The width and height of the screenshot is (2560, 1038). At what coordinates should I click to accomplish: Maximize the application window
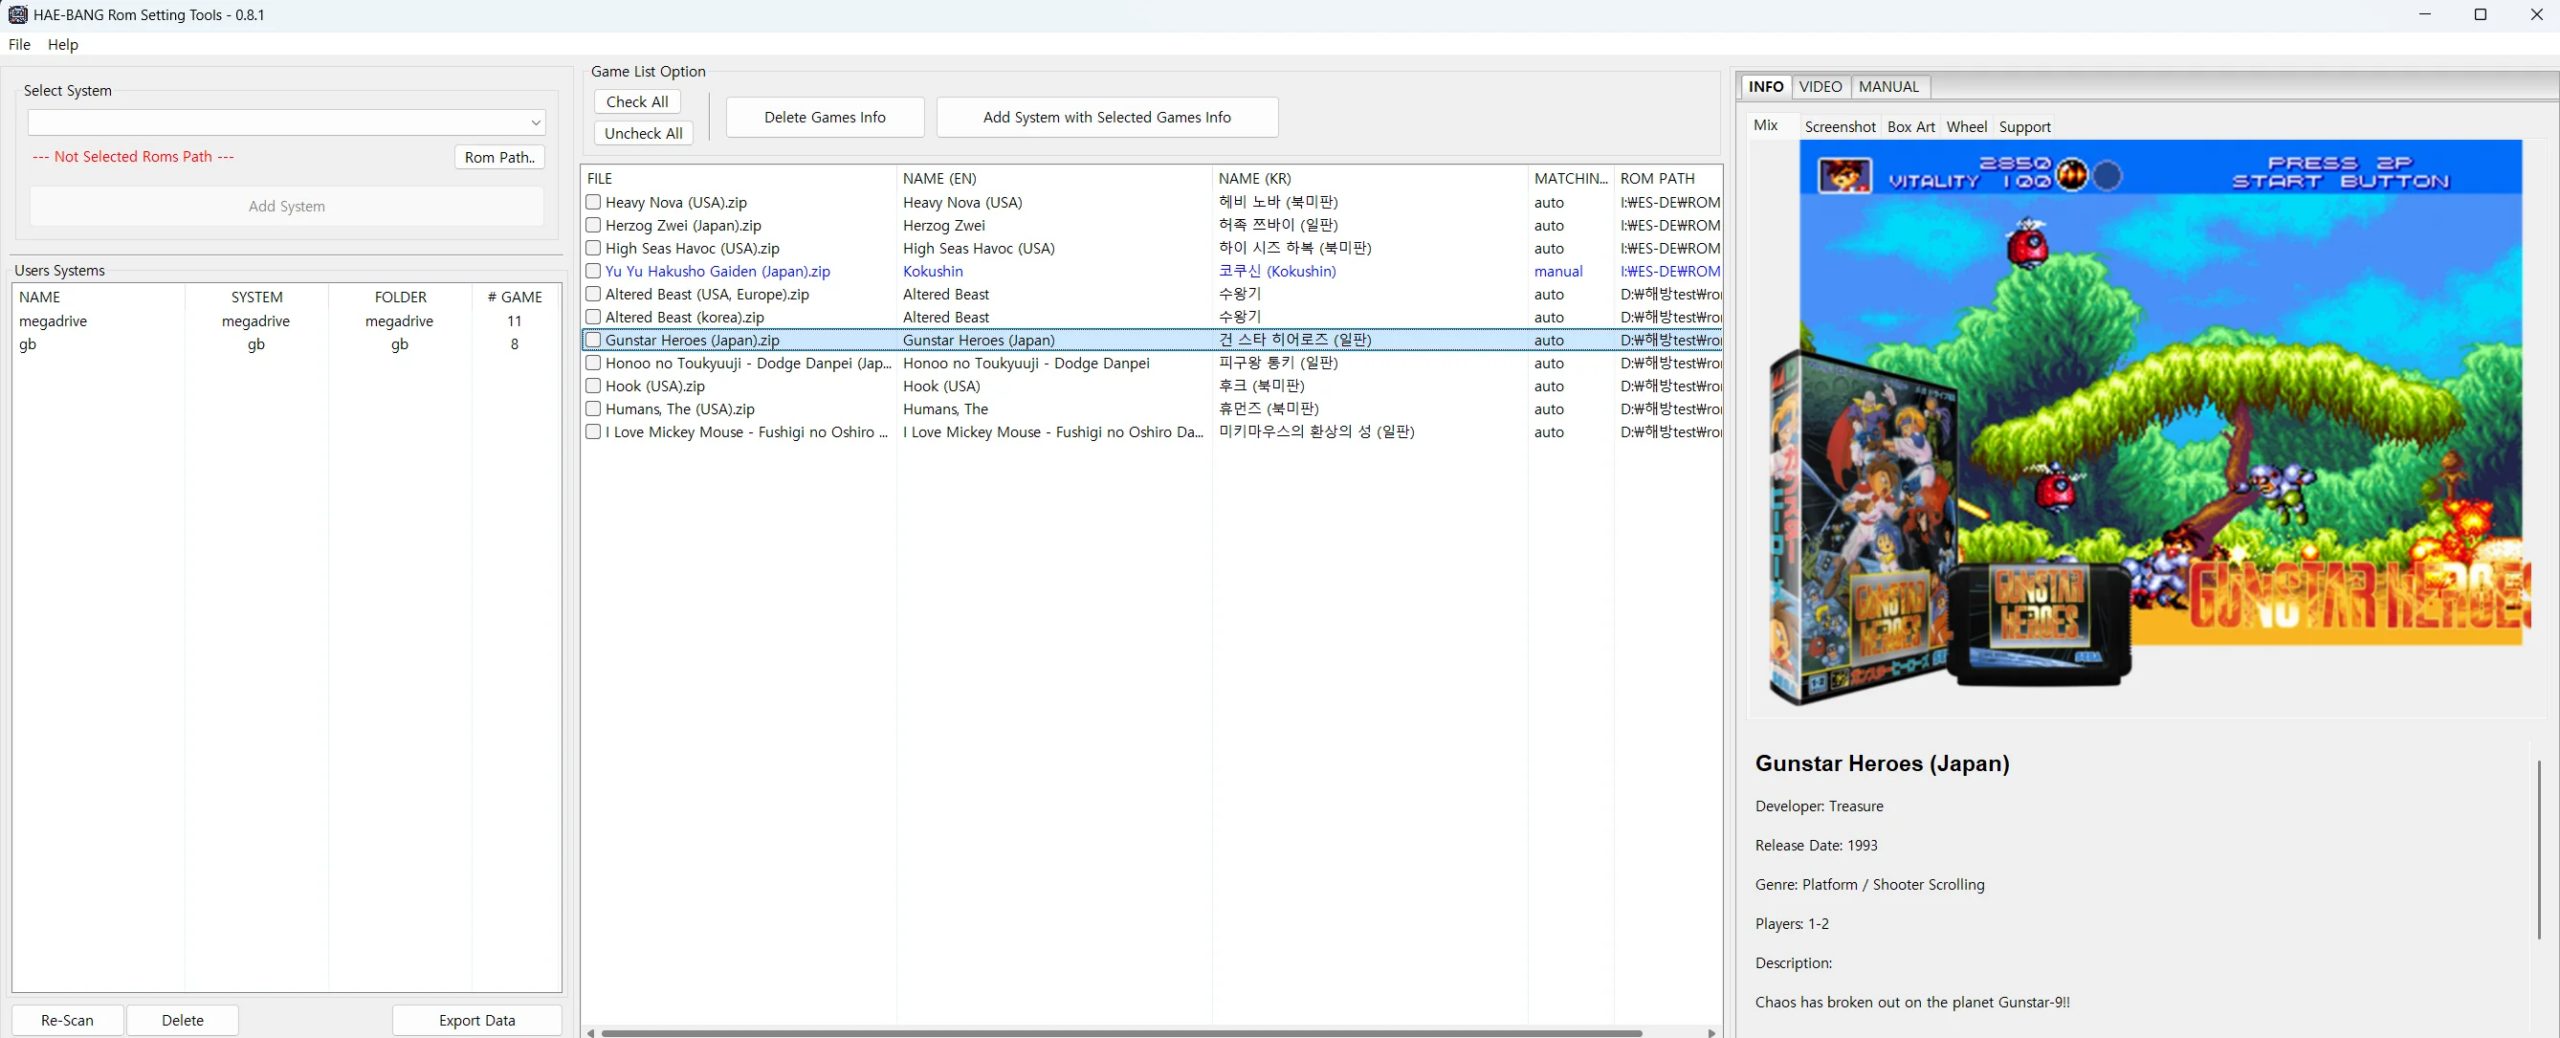click(x=2480, y=14)
